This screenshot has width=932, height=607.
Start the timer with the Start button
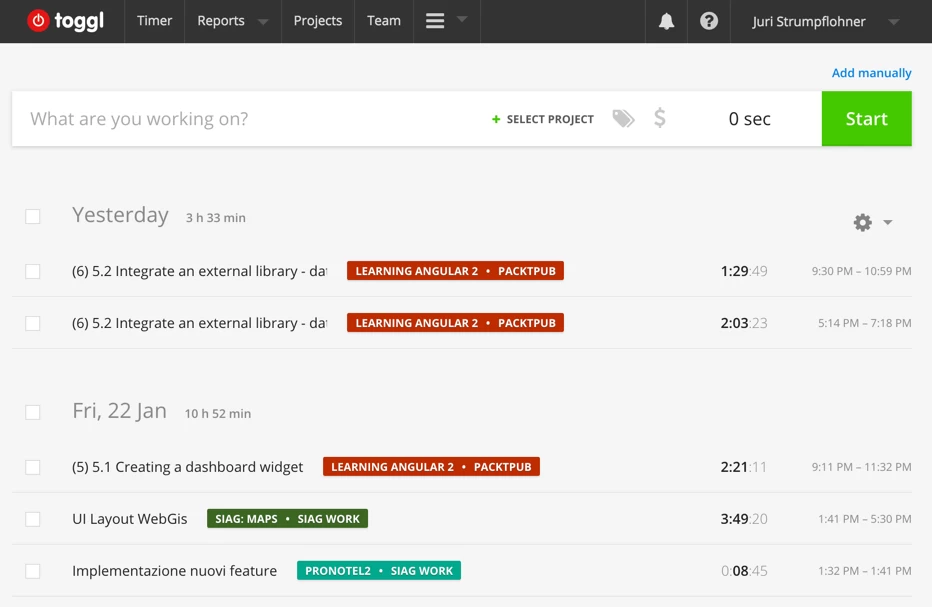(x=867, y=118)
